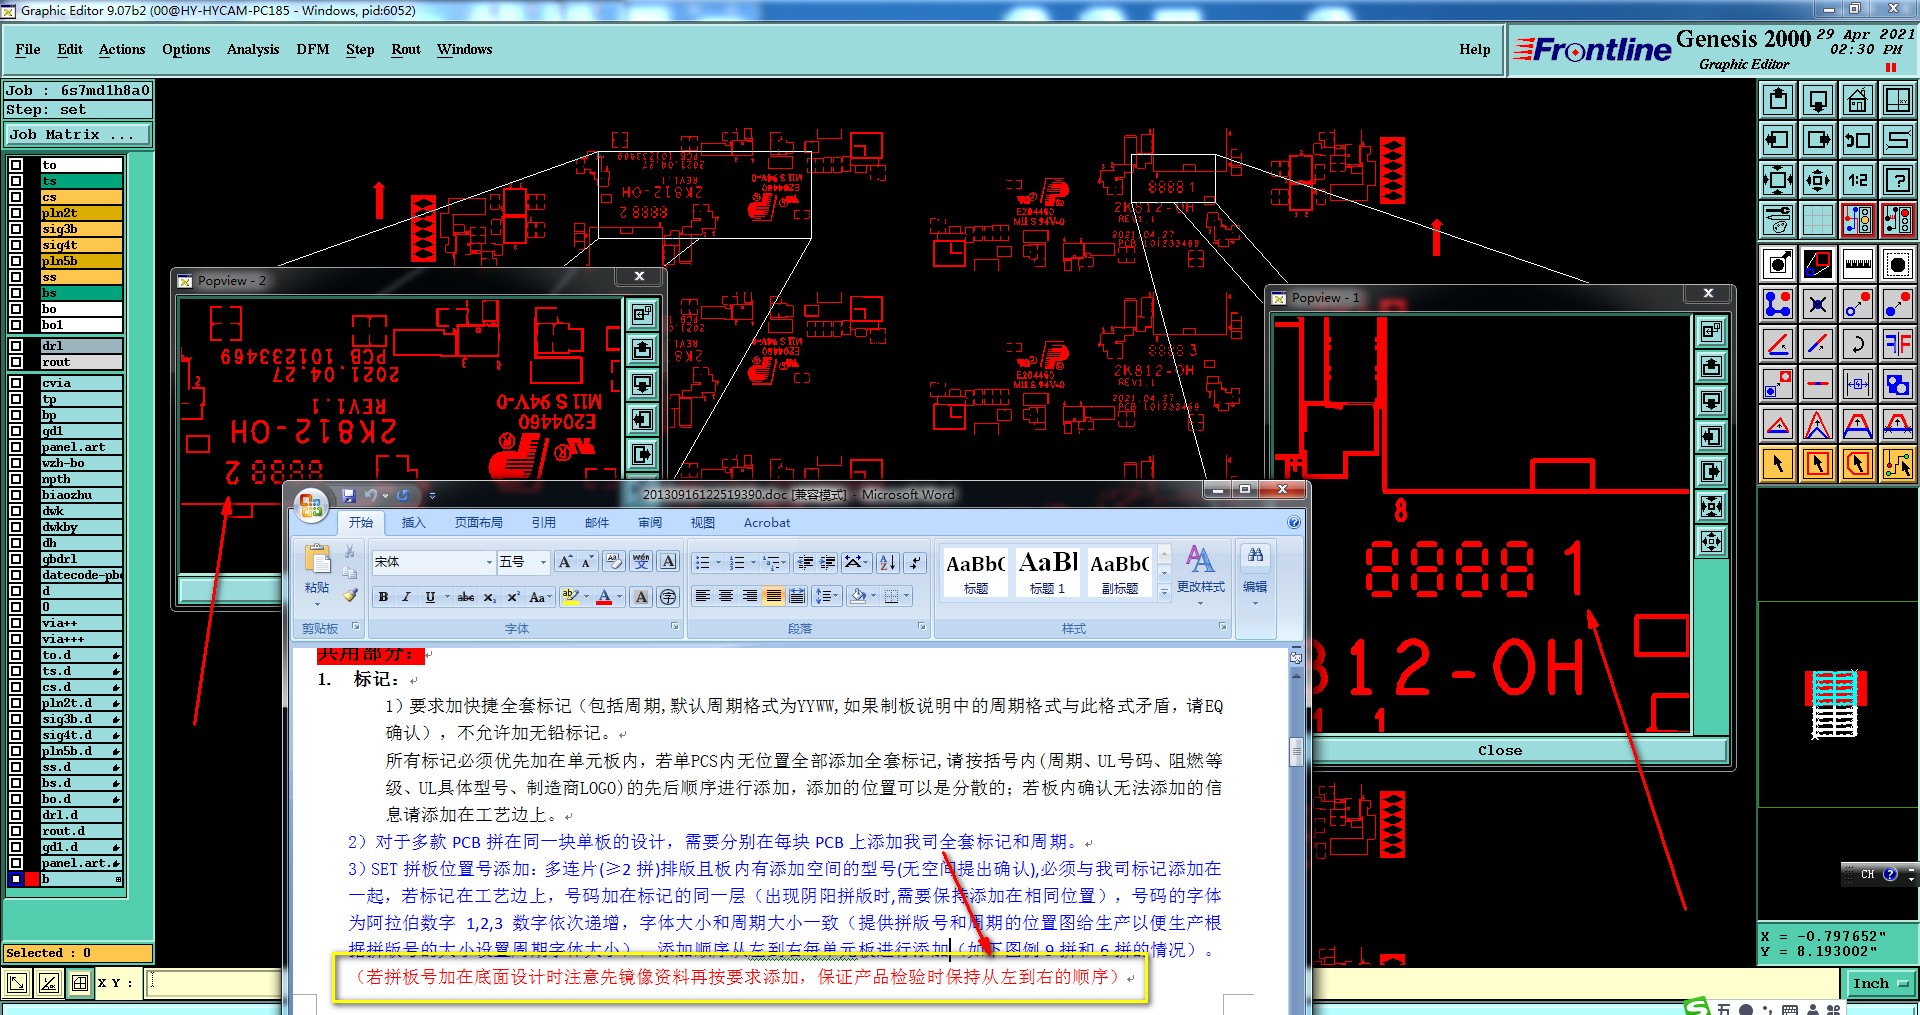Click the strikethrough abc icon
Viewport: 1920px width, 1015px height.
tap(465, 597)
